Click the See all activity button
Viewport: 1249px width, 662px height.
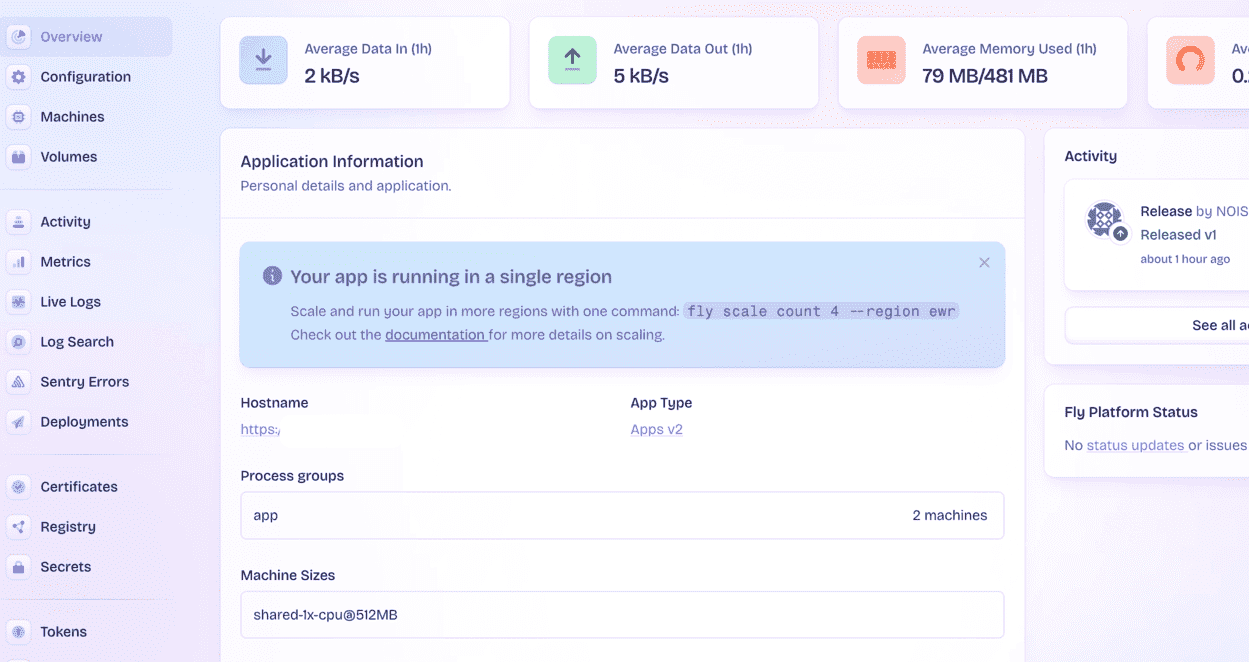1157,325
